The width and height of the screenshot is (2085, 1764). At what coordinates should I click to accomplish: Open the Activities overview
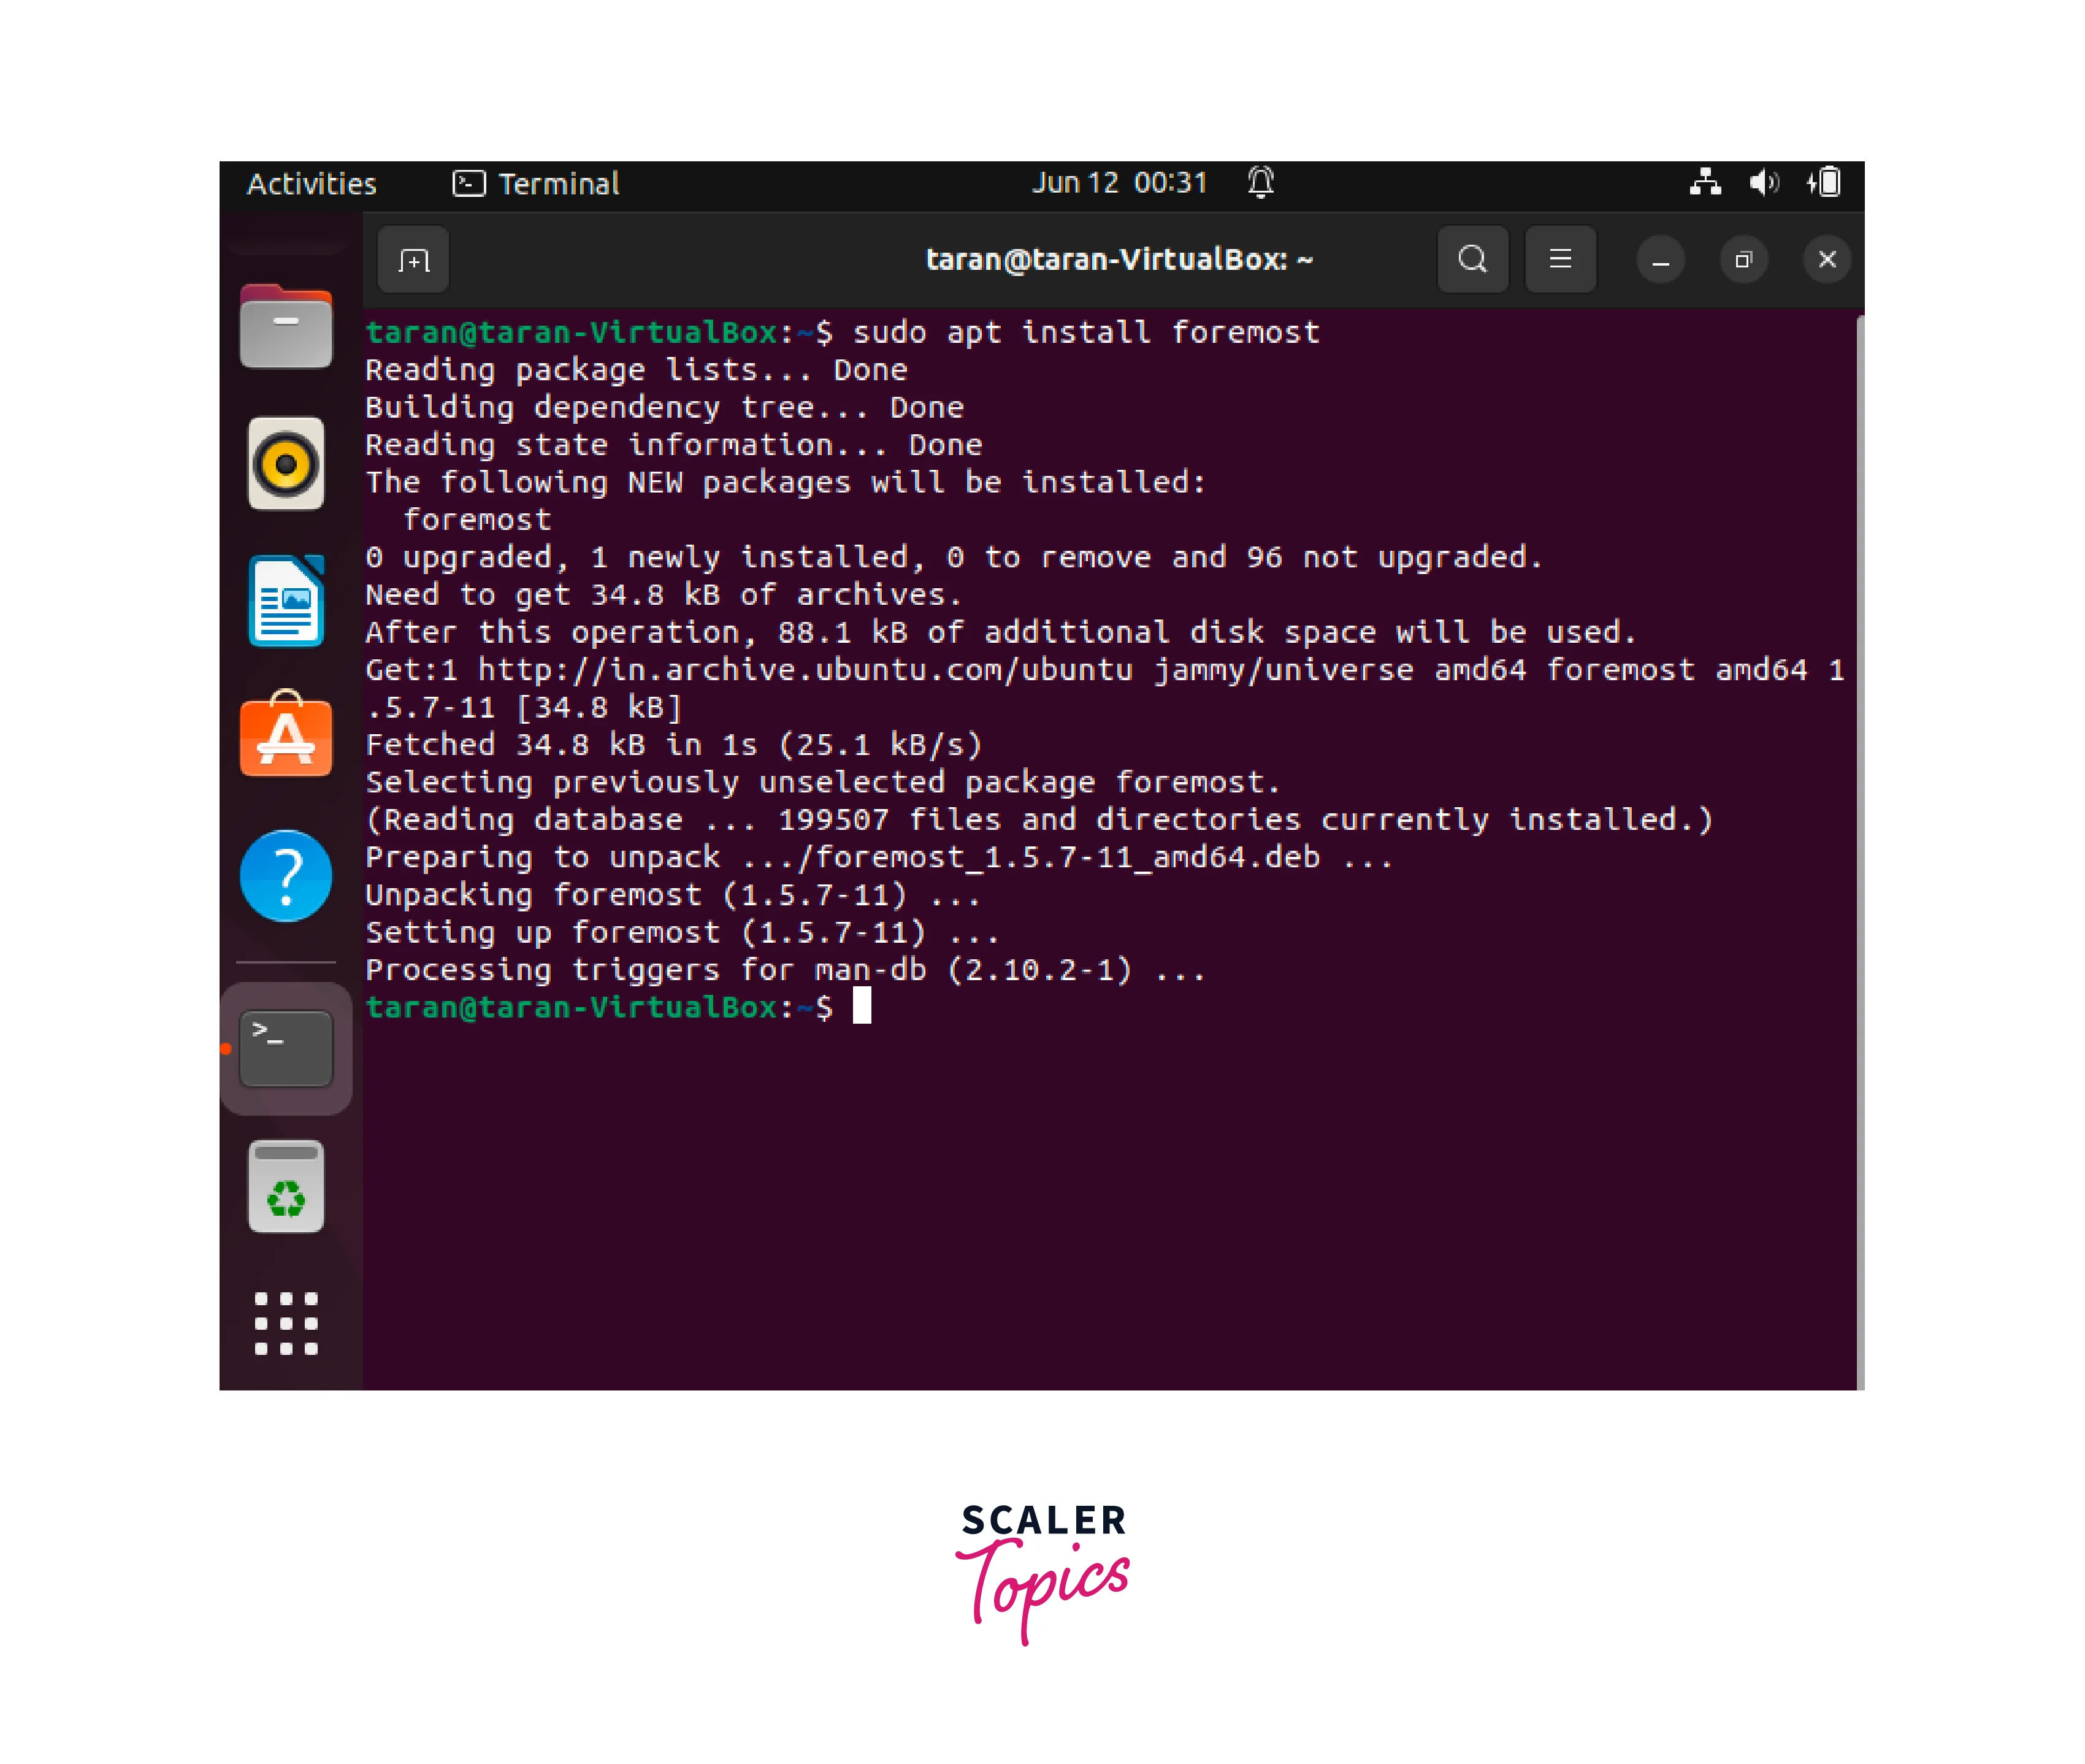(311, 184)
